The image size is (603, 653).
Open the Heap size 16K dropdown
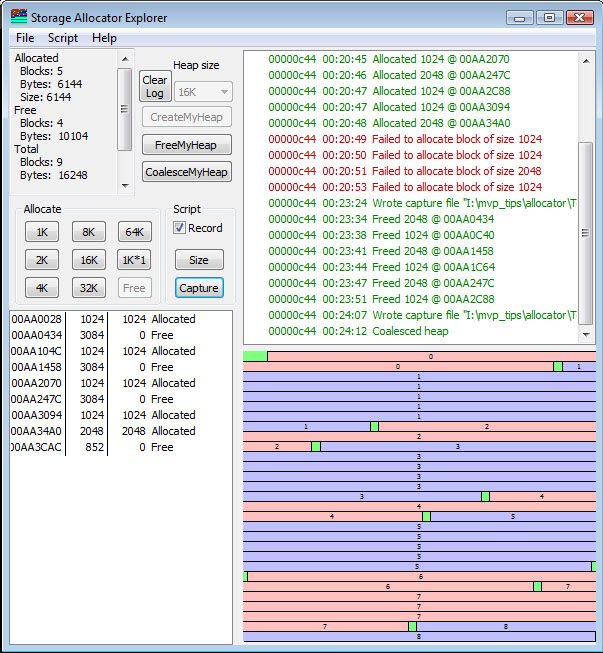[x=203, y=92]
